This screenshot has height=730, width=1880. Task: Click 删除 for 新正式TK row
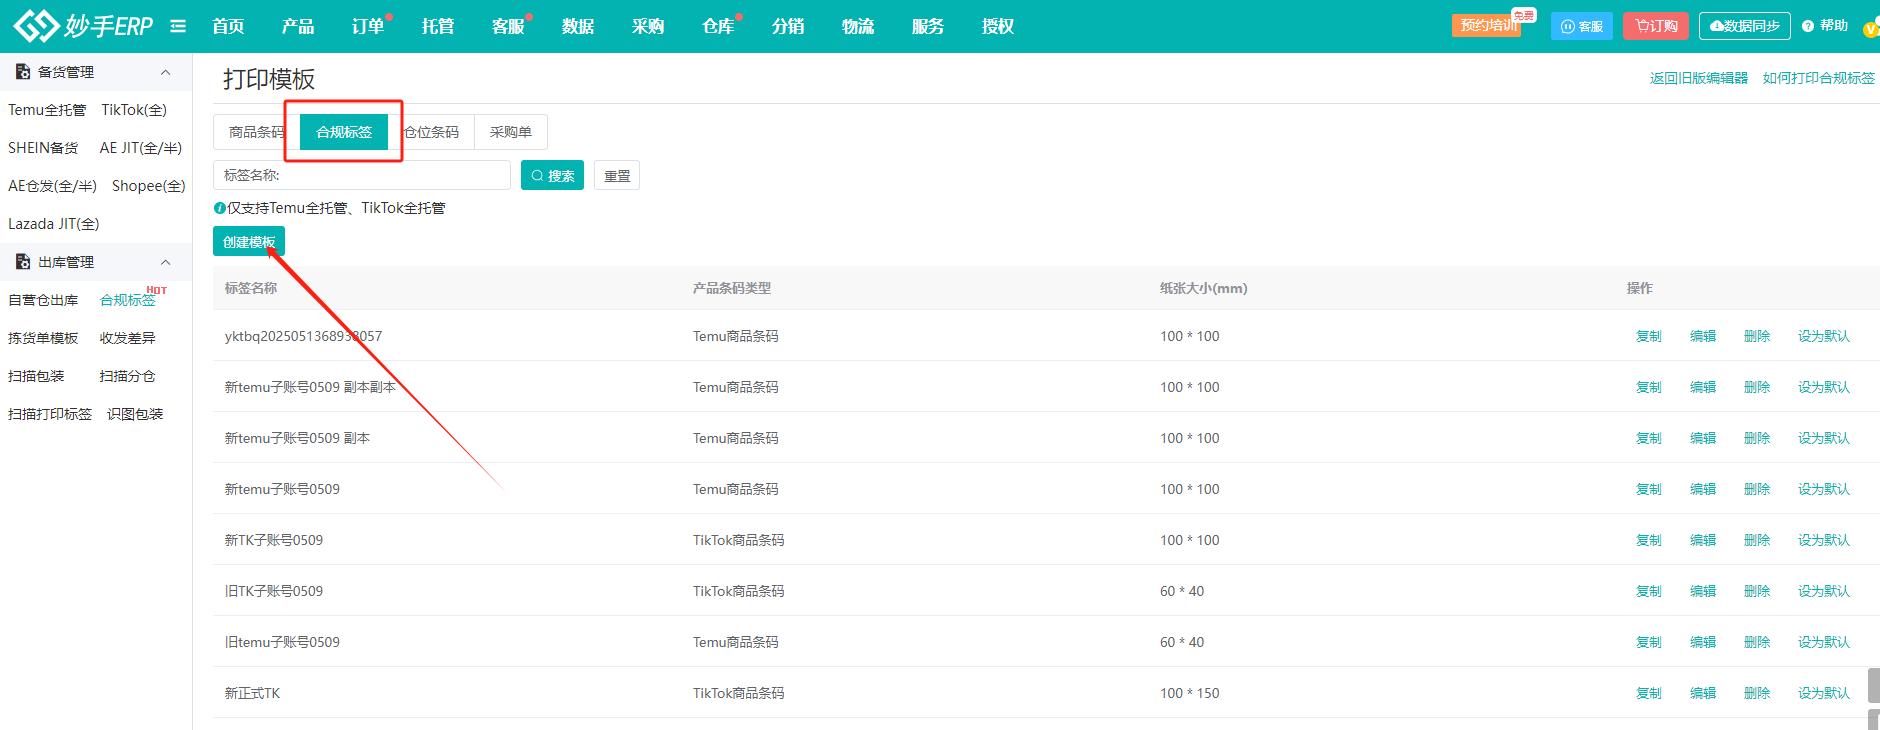[x=1757, y=693]
